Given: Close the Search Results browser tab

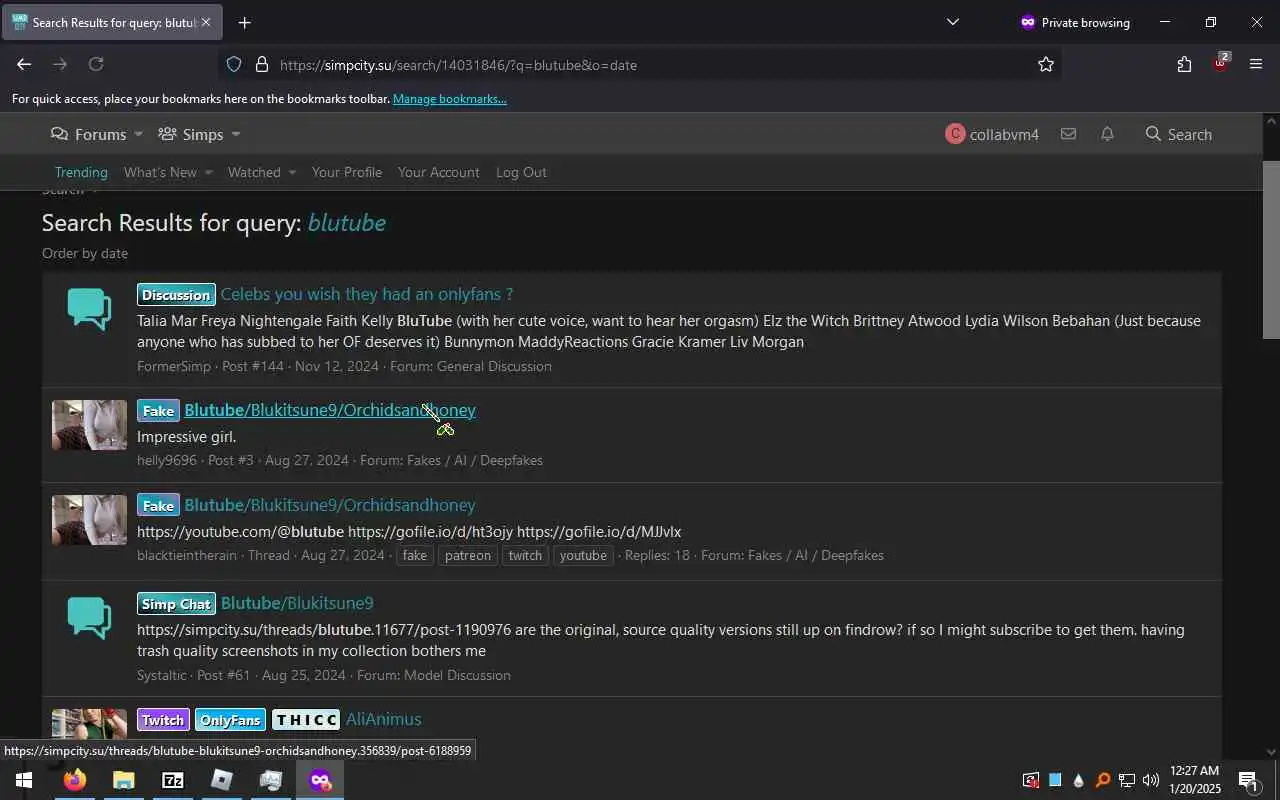Looking at the screenshot, I should tap(206, 22).
